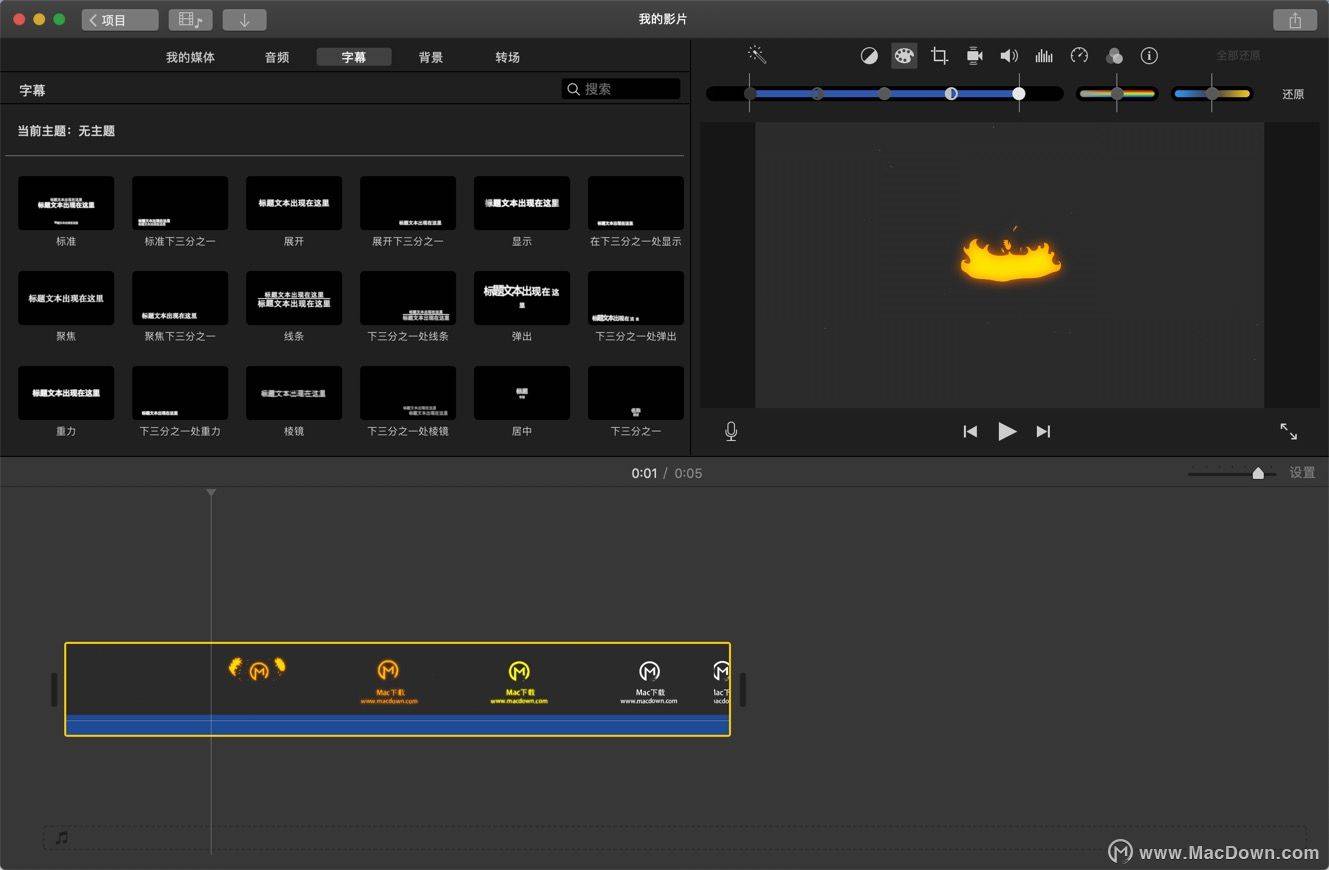Switch to the 转场 tab
Viewport: 1329px width, 870px height.
[507, 57]
